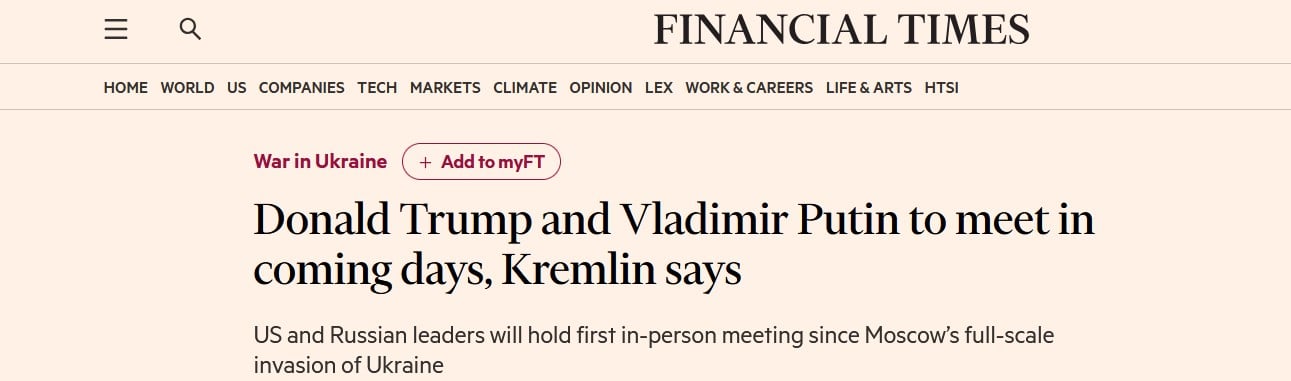
Task: Open Work & Careers section
Action: coord(749,88)
